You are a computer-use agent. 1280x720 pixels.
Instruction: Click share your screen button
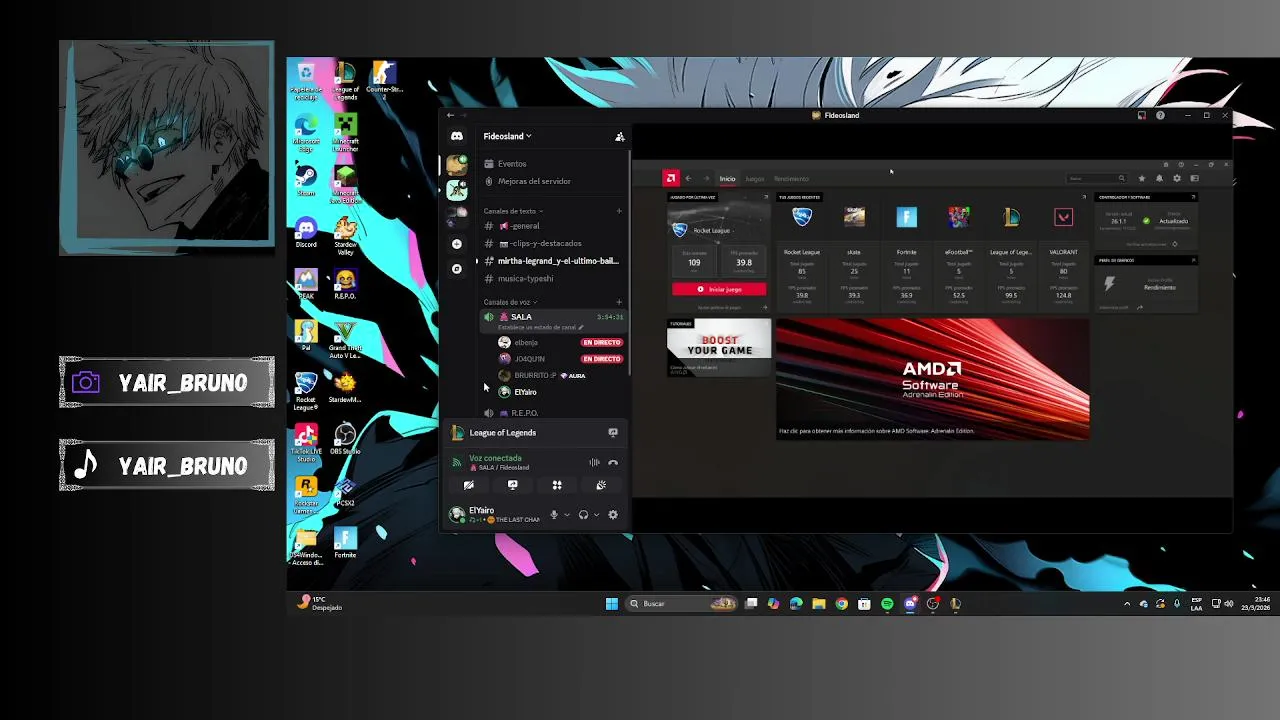(x=513, y=485)
